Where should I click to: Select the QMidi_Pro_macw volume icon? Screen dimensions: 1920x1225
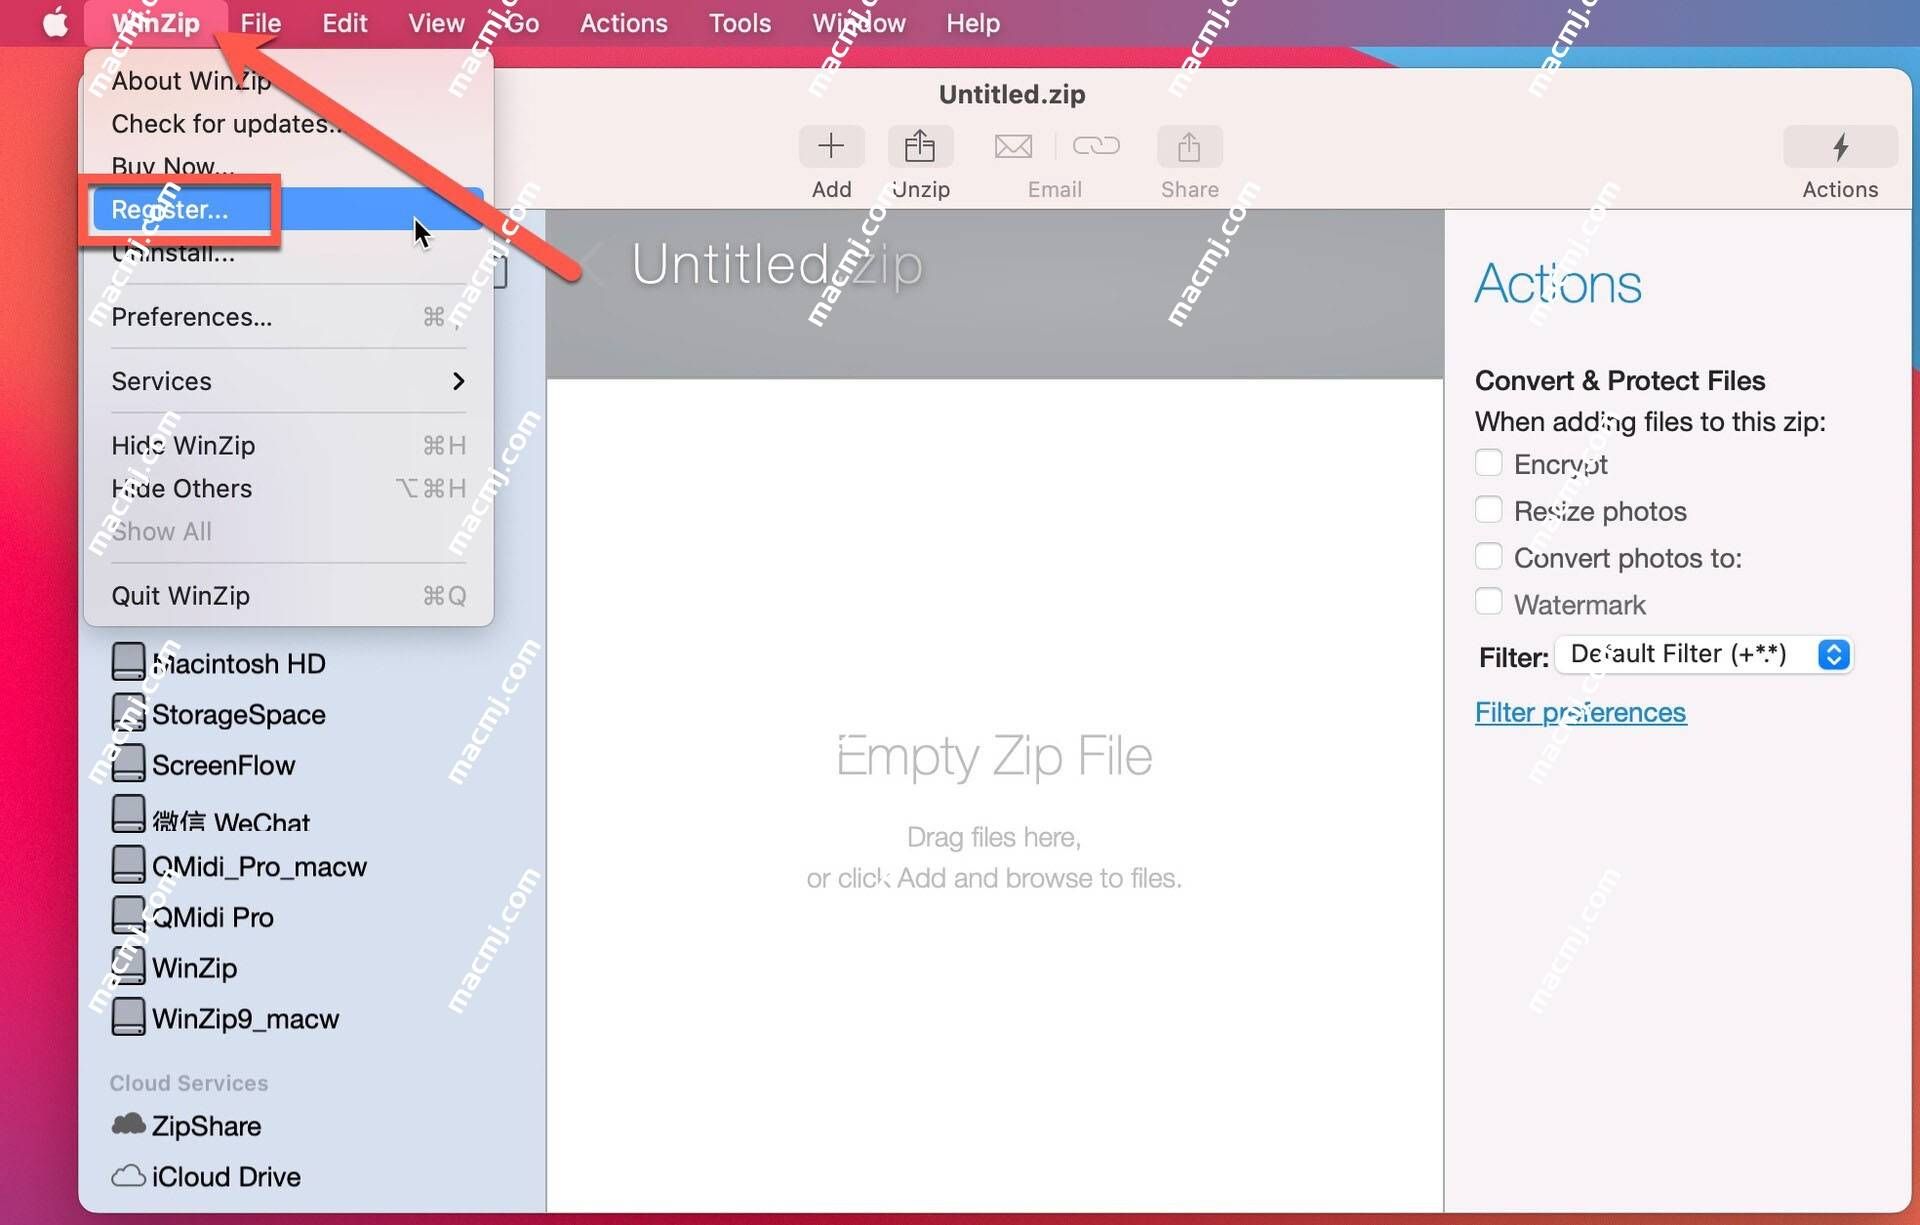[x=128, y=865]
